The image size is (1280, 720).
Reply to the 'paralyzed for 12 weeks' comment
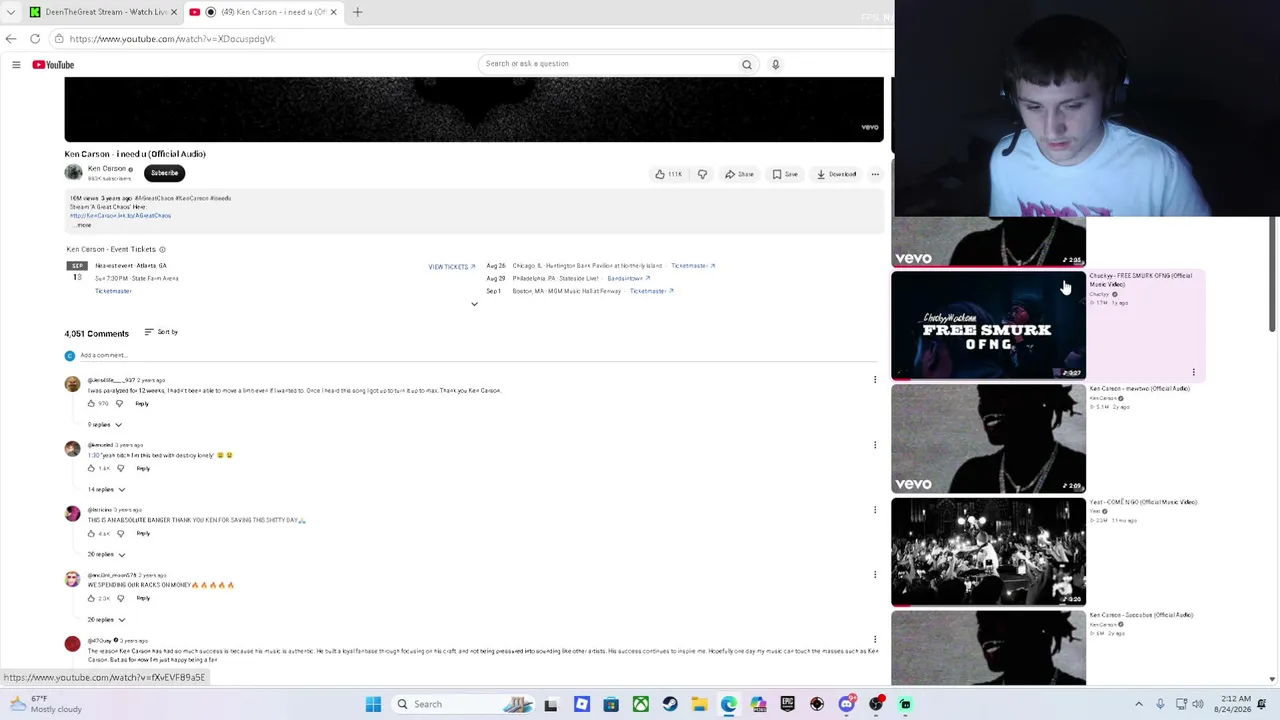[x=142, y=404]
